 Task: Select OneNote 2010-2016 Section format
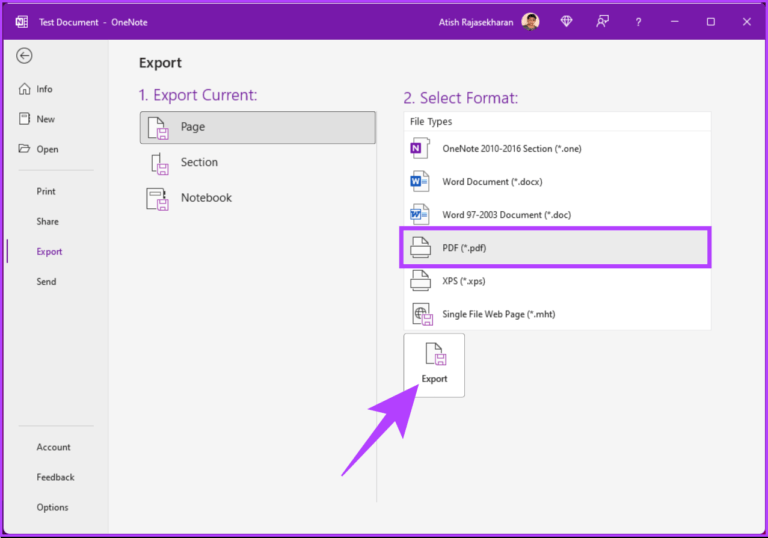[557, 148]
